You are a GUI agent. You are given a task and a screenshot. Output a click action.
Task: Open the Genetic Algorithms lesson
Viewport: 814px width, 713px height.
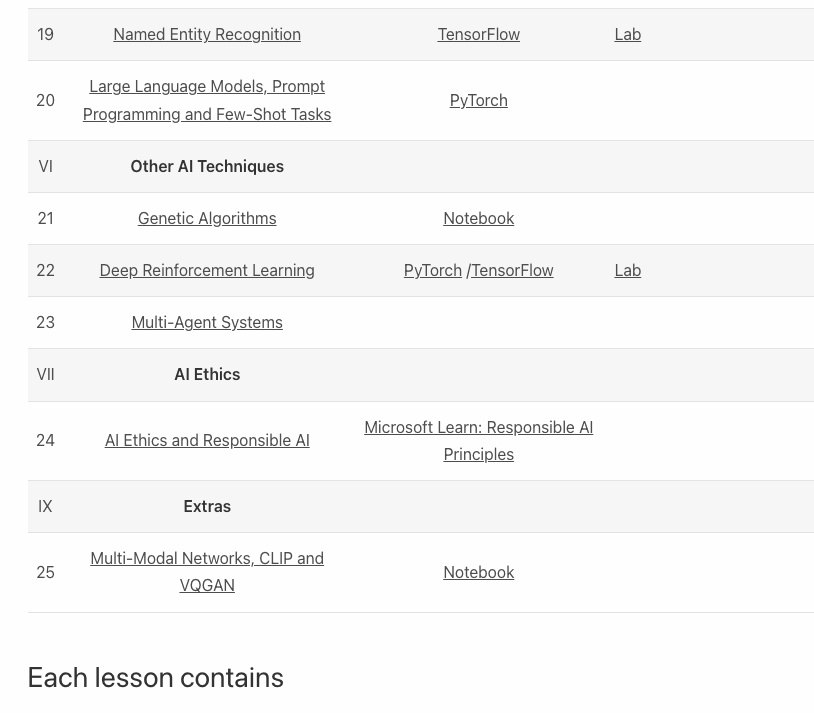point(207,218)
